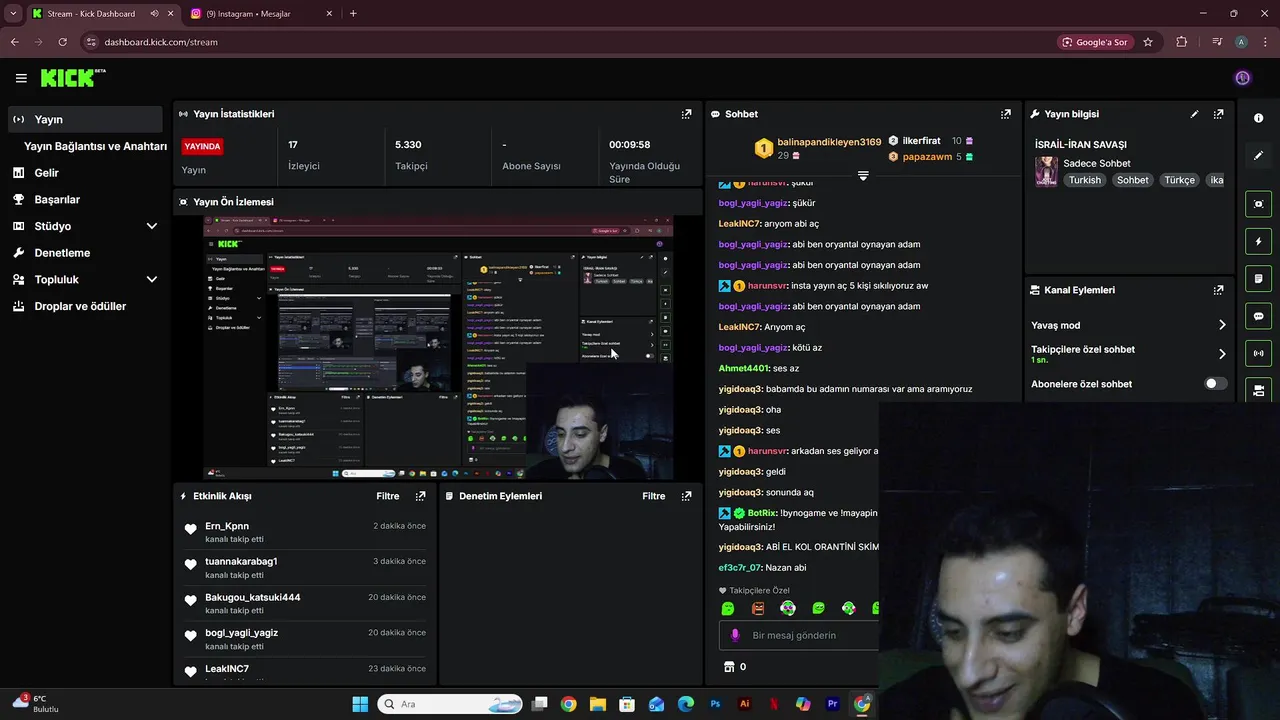Open Filtre in Etkinlik Akışı
Viewport: 1280px width, 720px height.
[x=388, y=496]
